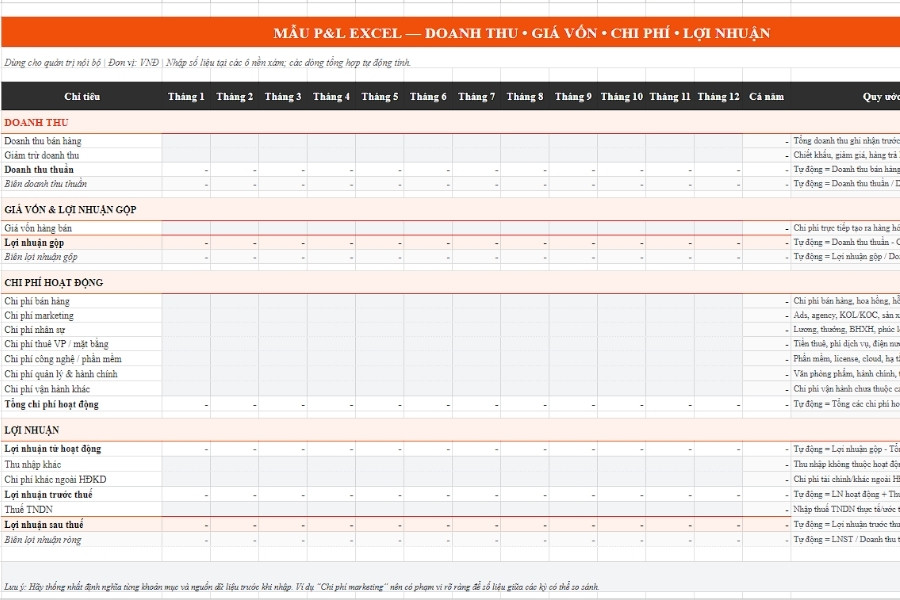The image size is (900, 600).
Task: Select the 'Doanh thu bán hàng' row label
Action: coord(42,141)
